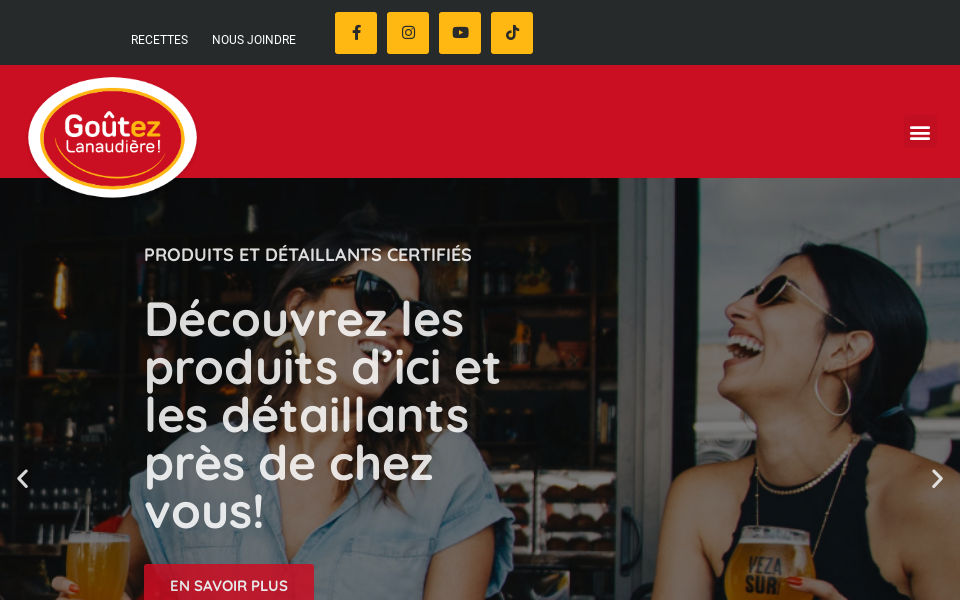Go to the previous slide arrow
This screenshot has height=600, width=960.
coord(23,478)
